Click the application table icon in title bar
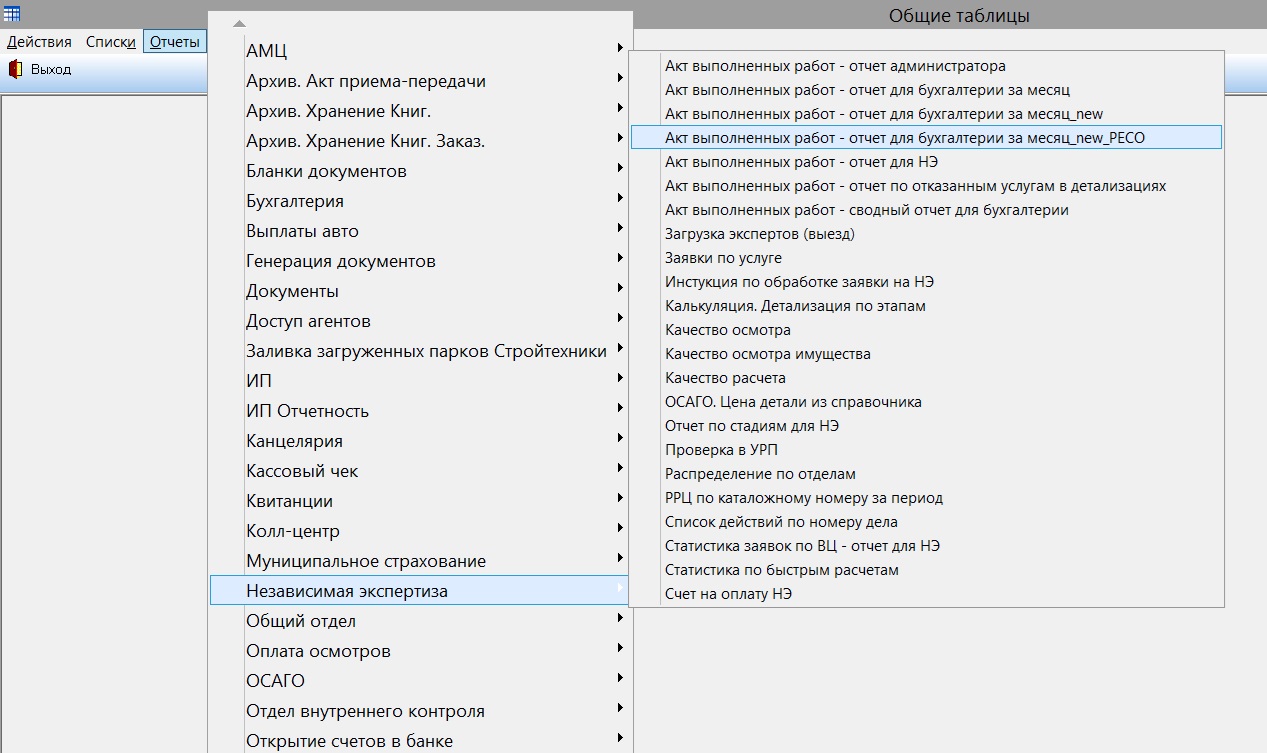Viewport: 1267px width, 753px height. point(13,13)
